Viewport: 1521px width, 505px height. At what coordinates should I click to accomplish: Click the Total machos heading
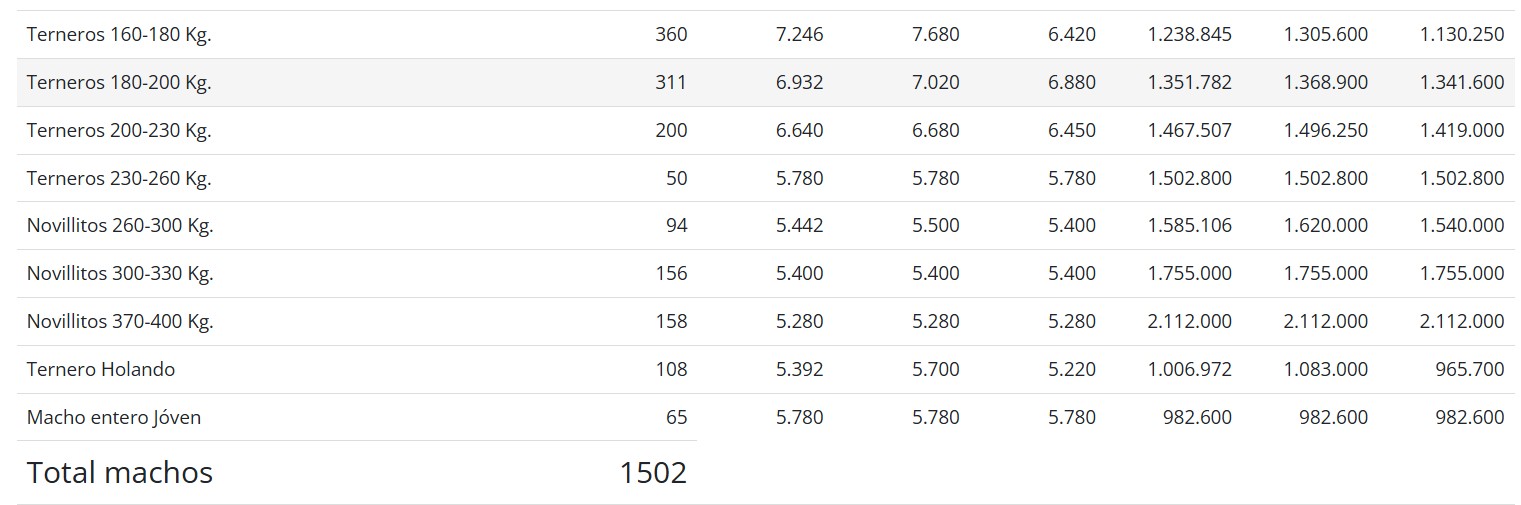[x=120, y=473]
